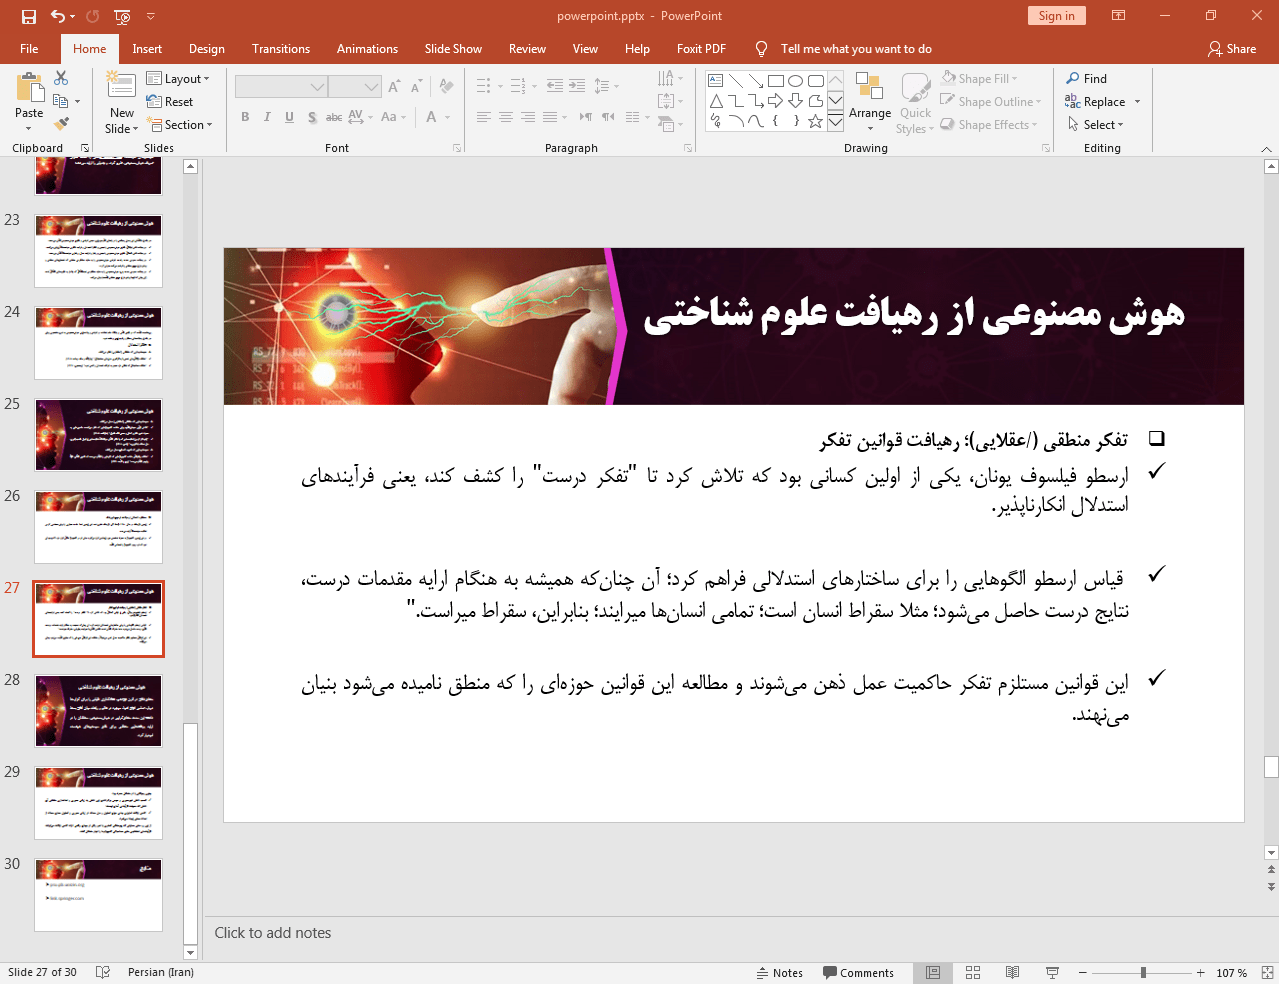
Task: Select the star shape in gallery
Action: 816,121
